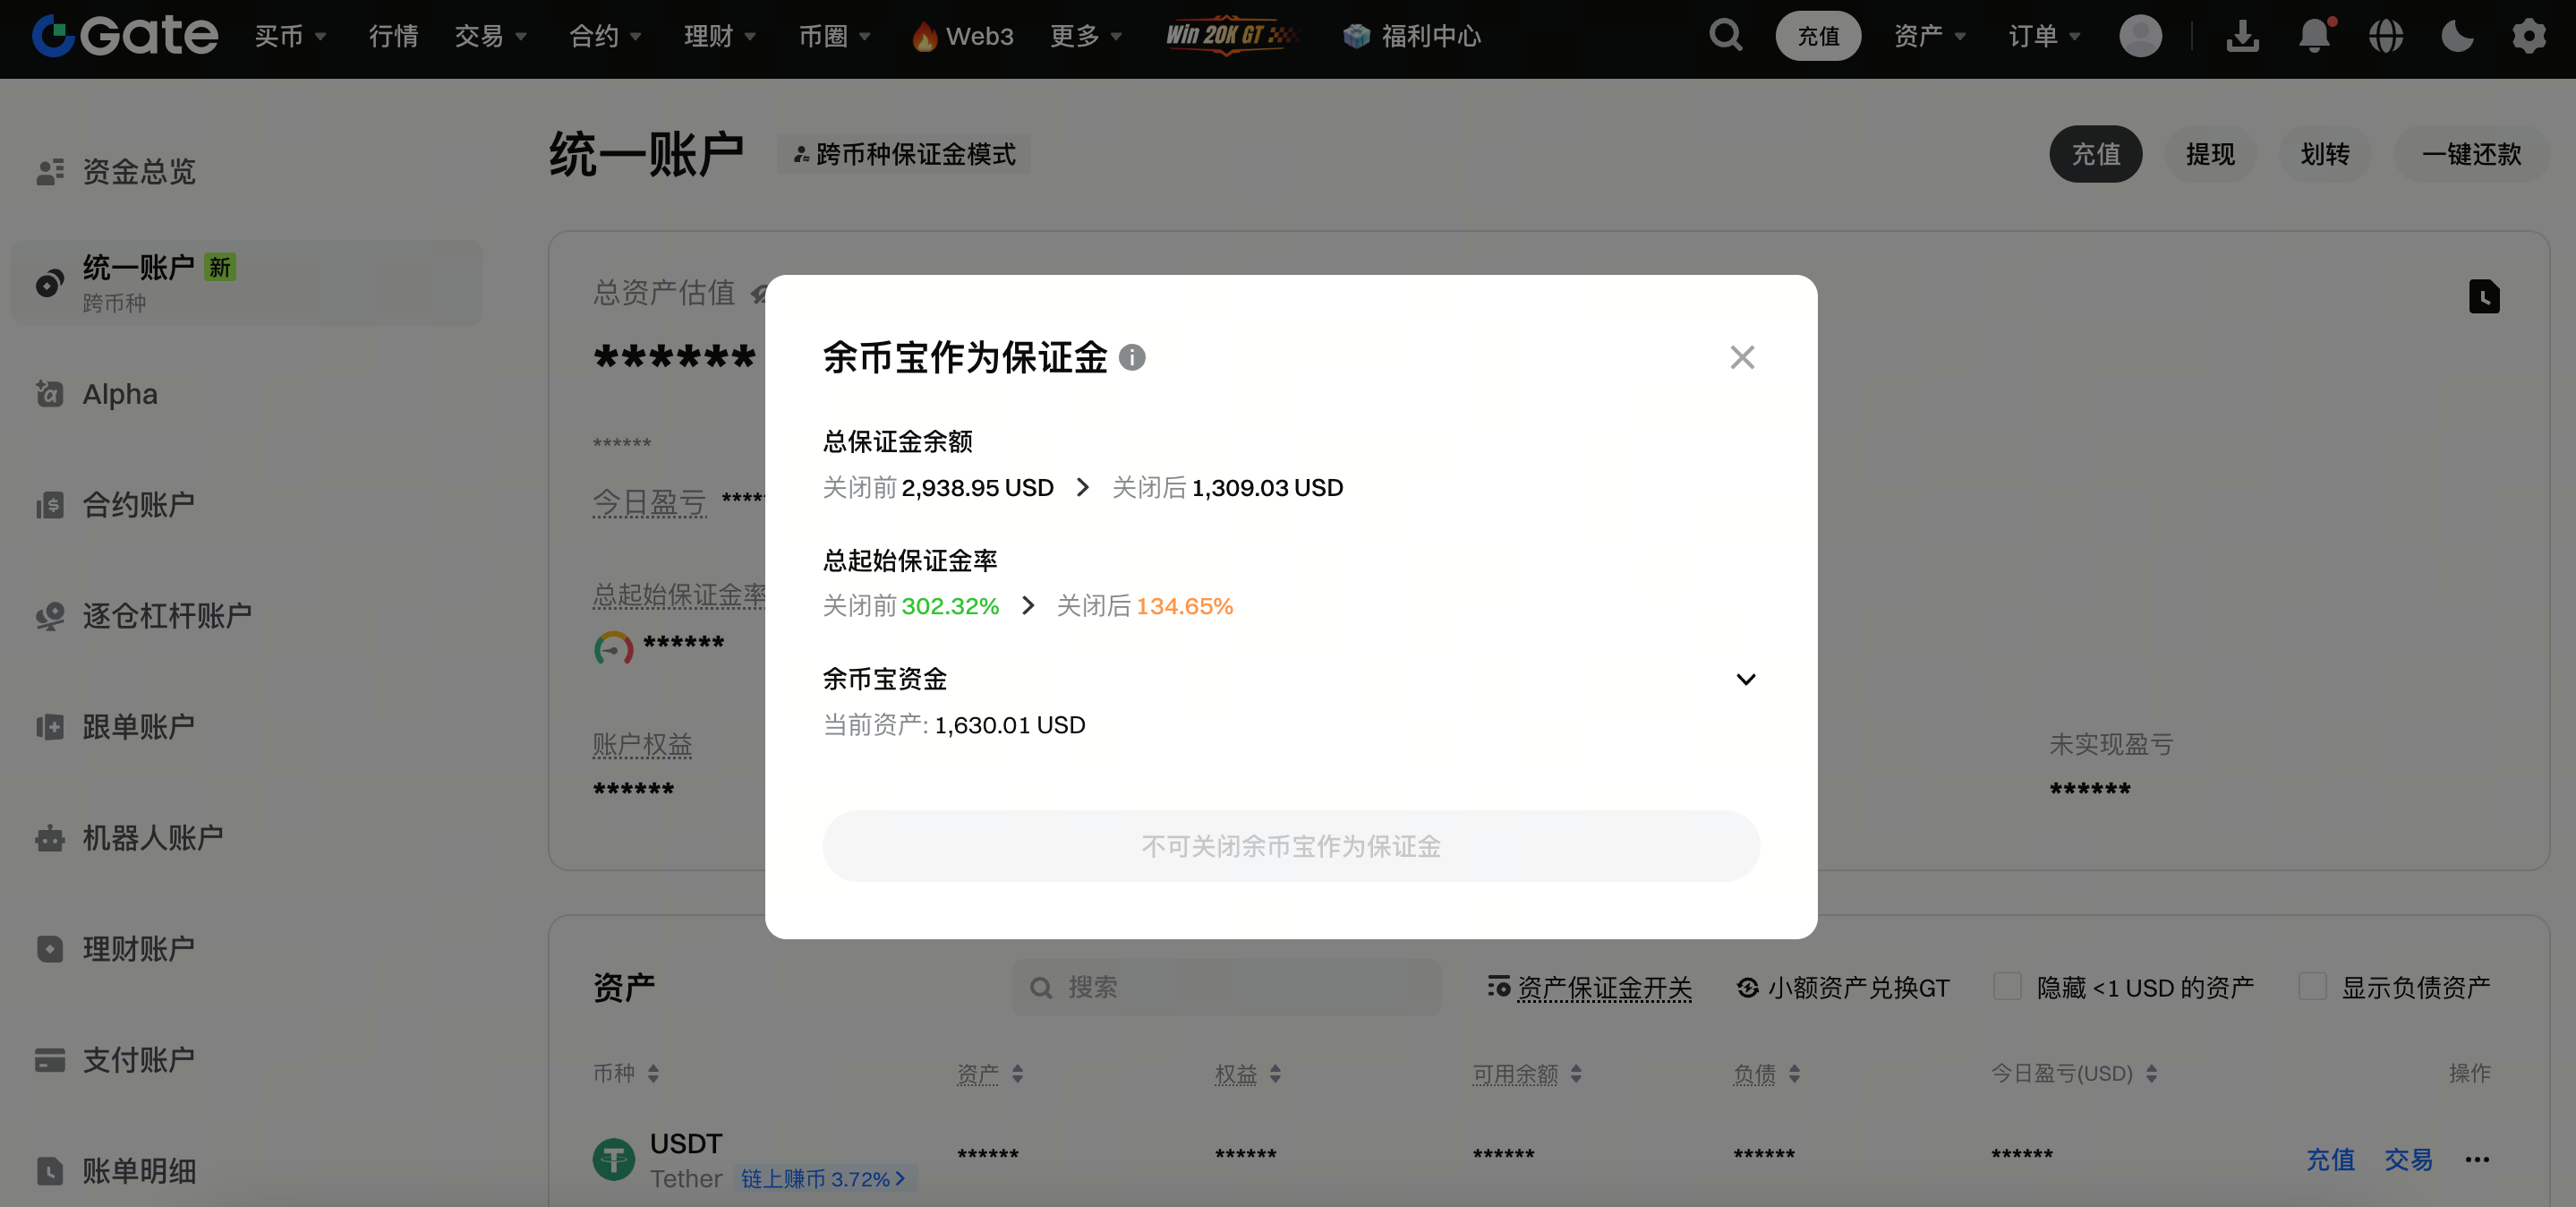
Task: Open the 资产 dropdown in top bar
Action: point(1929,36)
